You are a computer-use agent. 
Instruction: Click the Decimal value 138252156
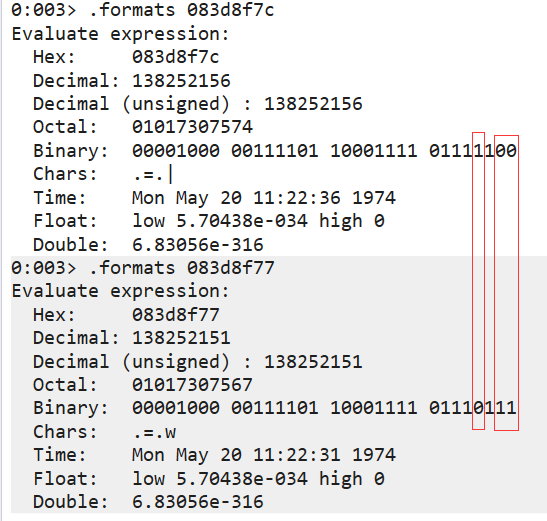click(181, 81)
